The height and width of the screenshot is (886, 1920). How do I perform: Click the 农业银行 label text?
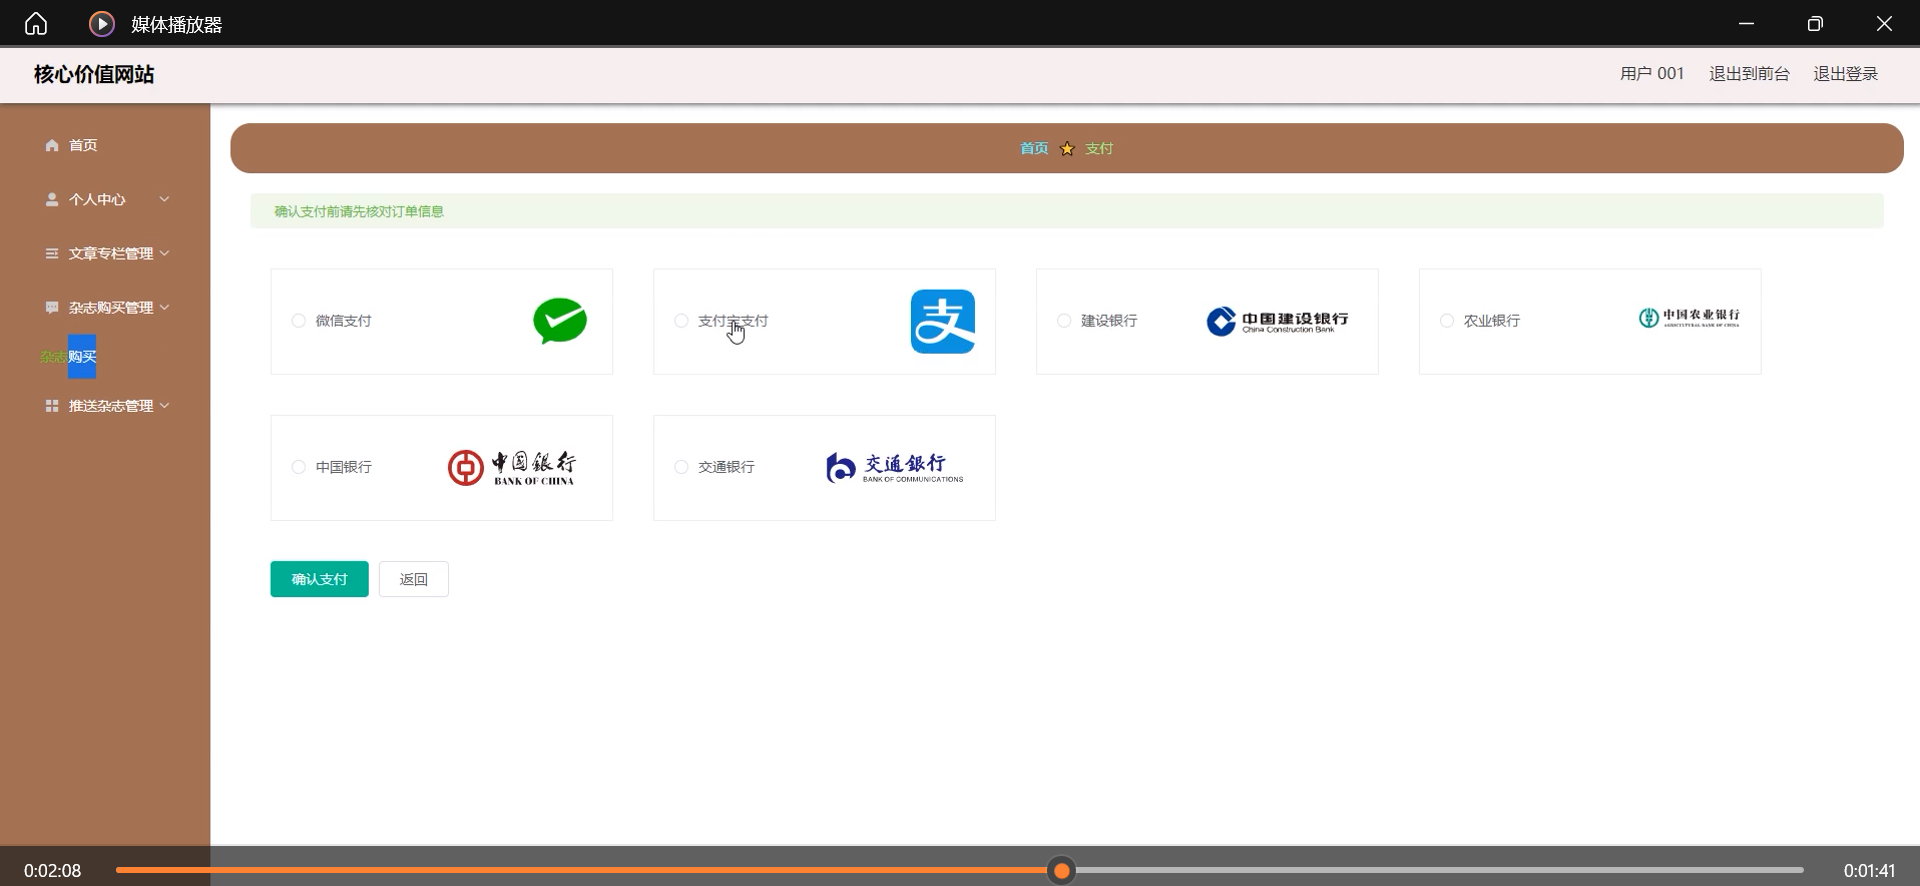(1492, 321)
